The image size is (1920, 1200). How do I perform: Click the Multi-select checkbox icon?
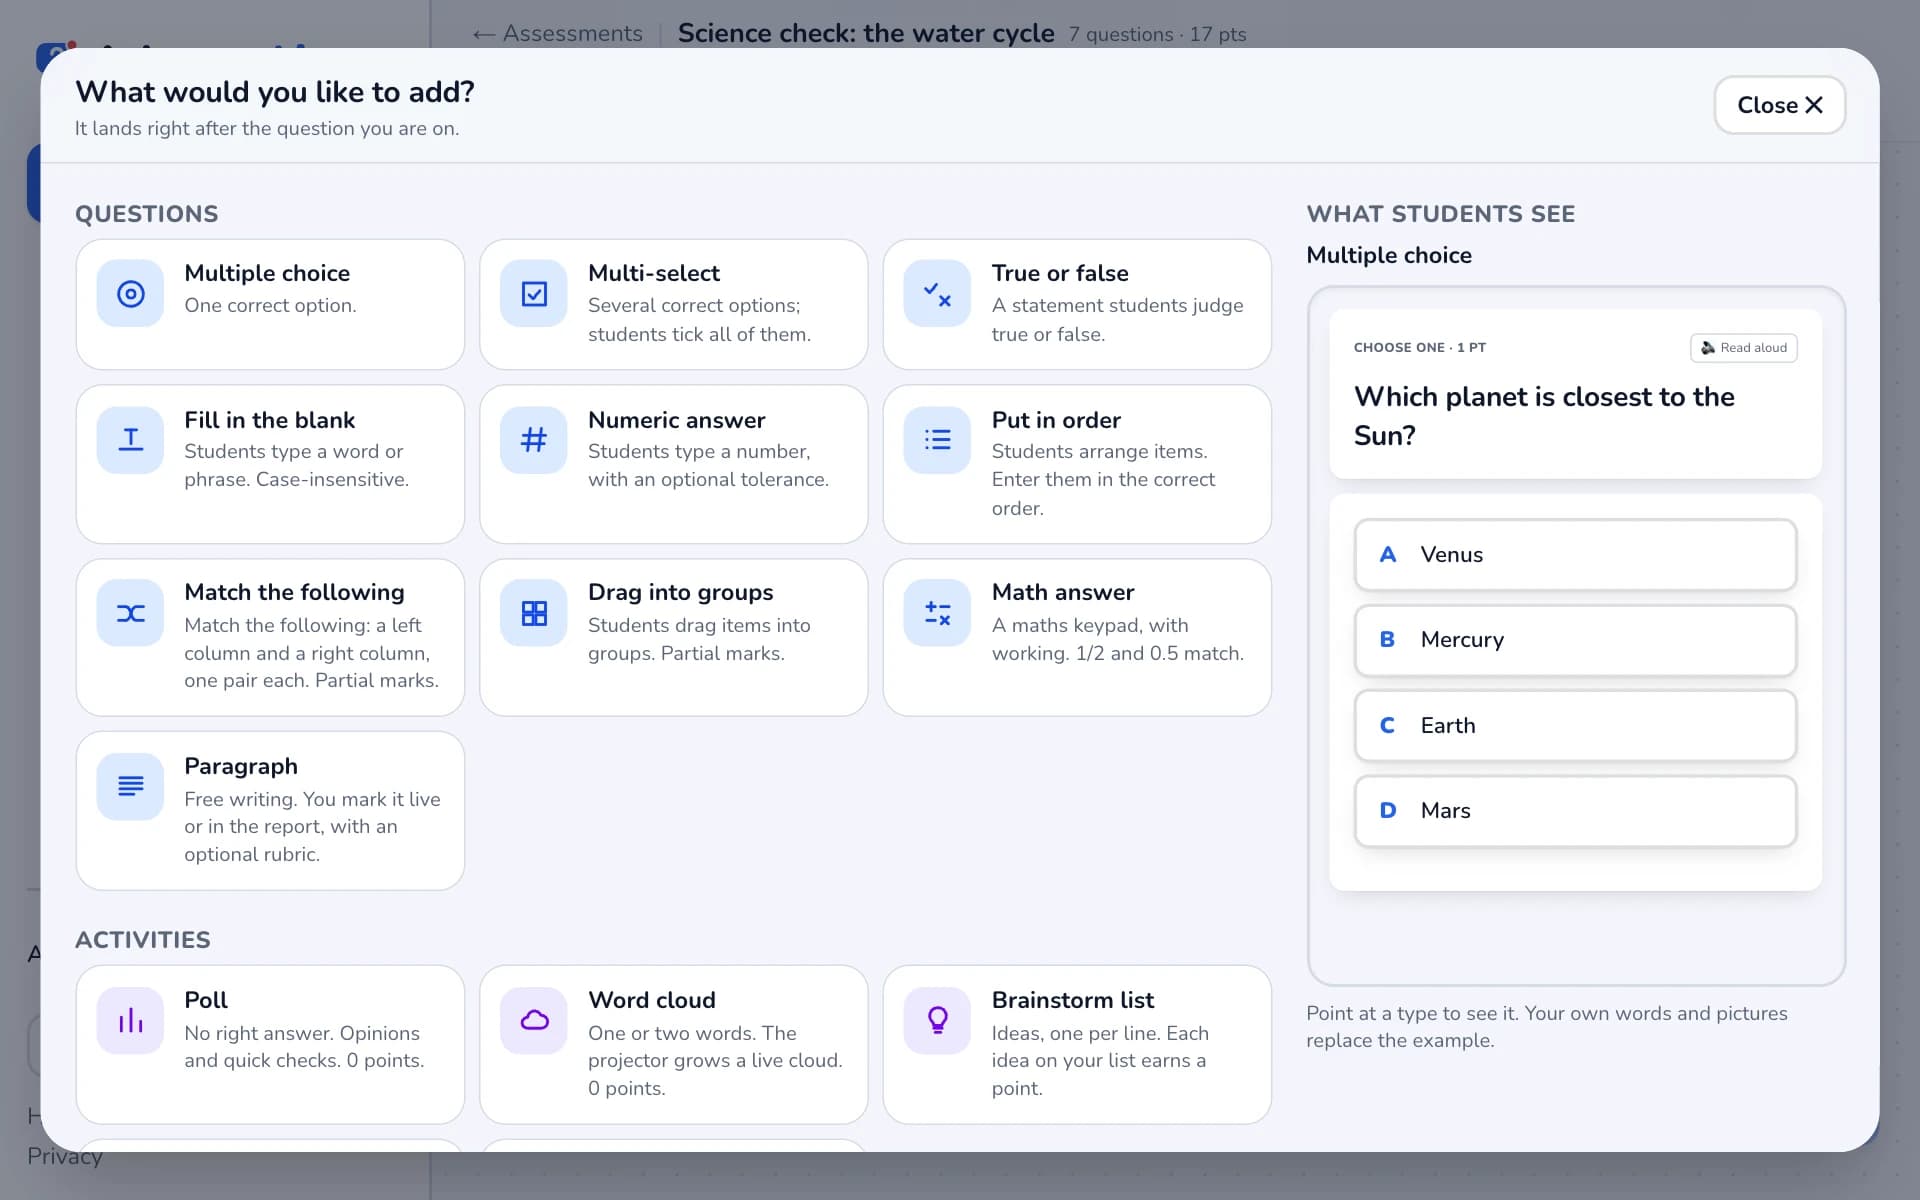pyautogui.click(x=534, y=294)
